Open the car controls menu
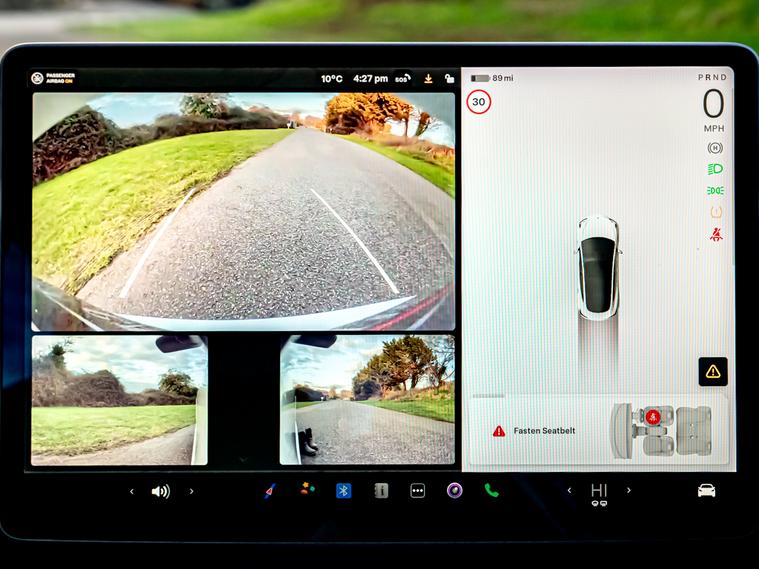 tap(706, 491)
